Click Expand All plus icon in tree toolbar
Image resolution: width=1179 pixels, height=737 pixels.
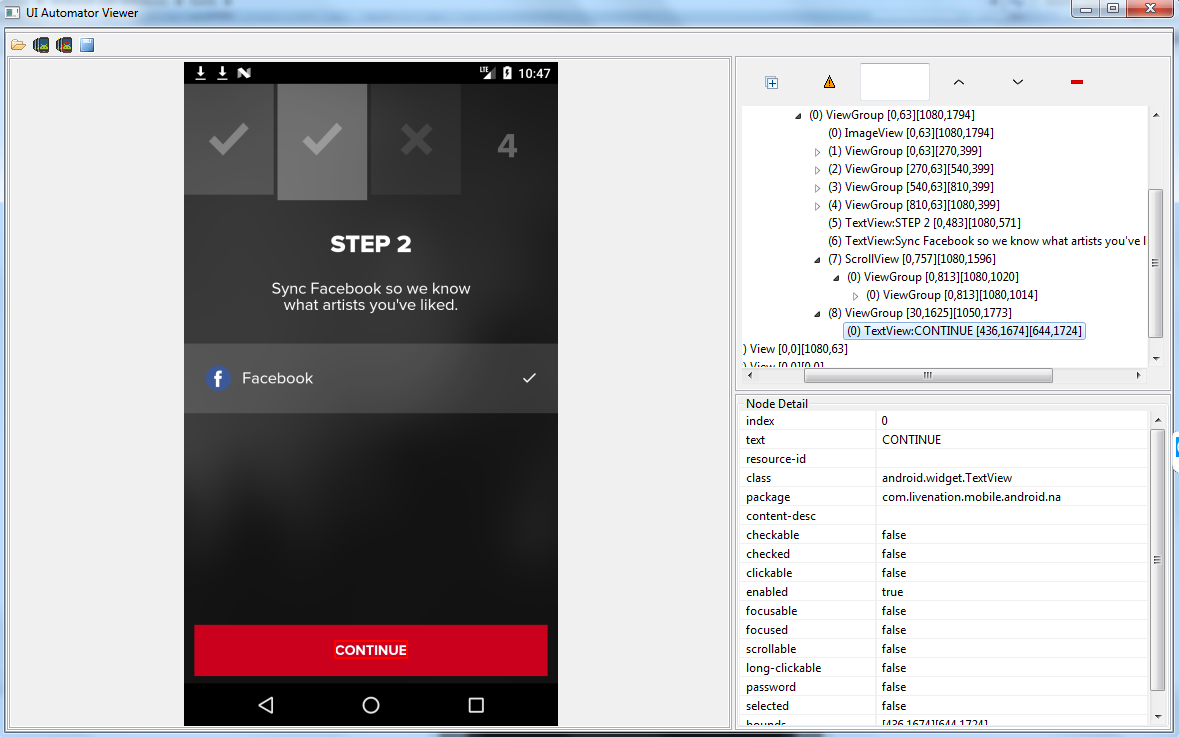(x=771, y=83)
